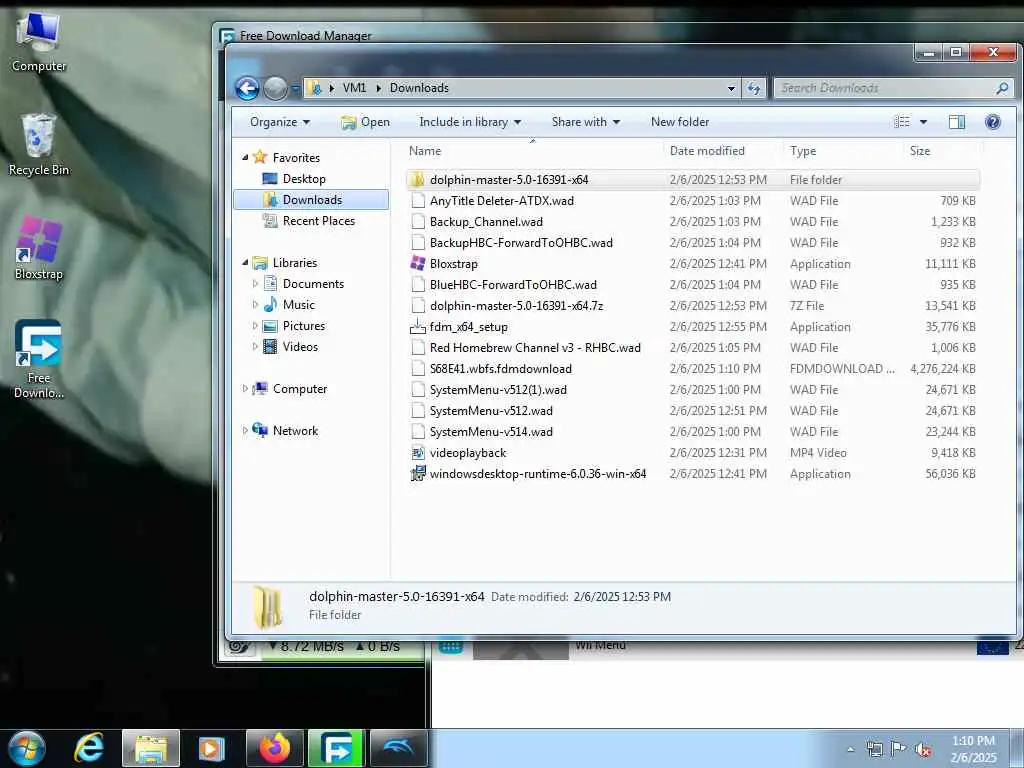
Task: Open the Share with menu
Action: pos(586,122)
